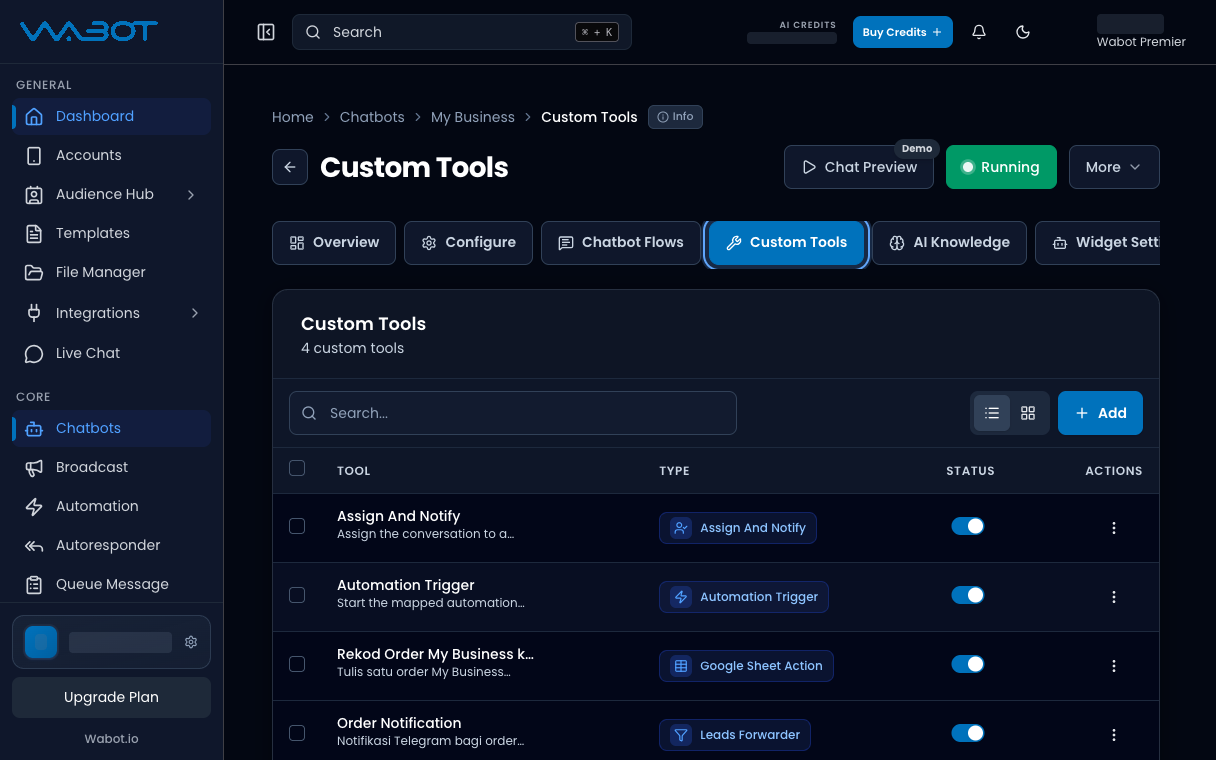The height and width of the screenshot is (760, 1216).
Task: Open Accounts from sidebar
Action: (x=111, y=155)
